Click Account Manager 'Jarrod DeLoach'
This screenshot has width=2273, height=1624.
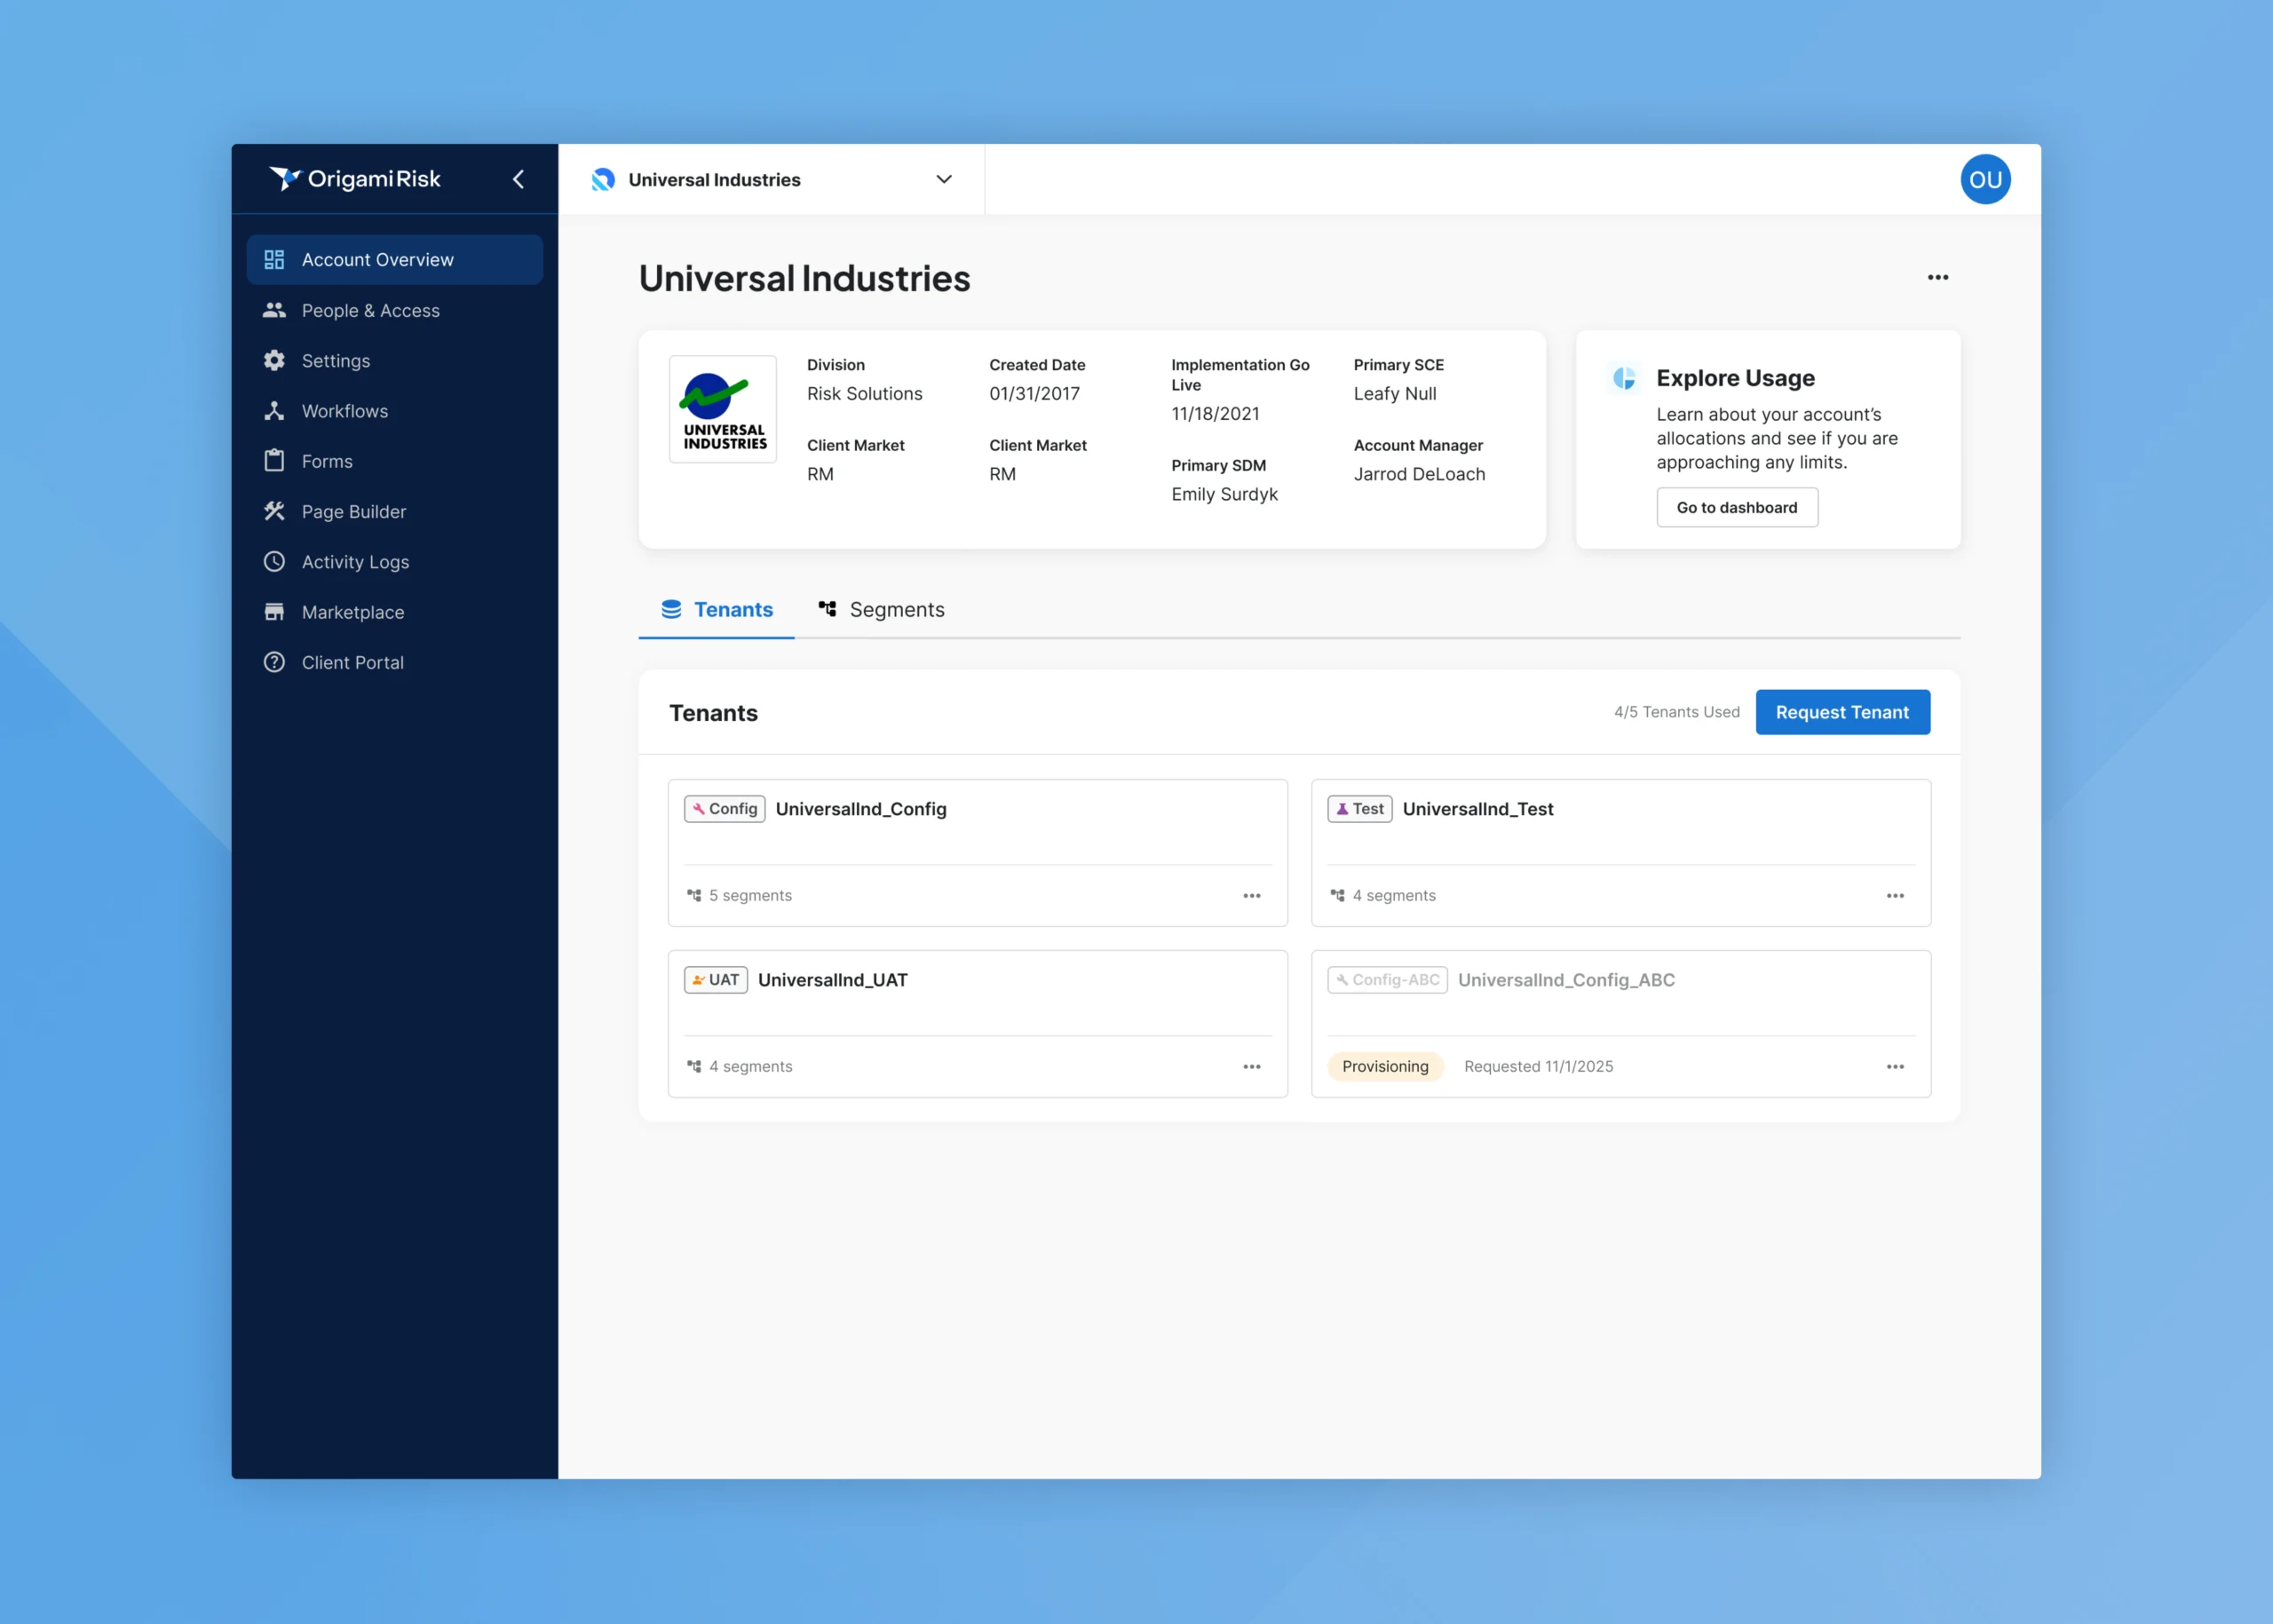[x=1419, y=474]
